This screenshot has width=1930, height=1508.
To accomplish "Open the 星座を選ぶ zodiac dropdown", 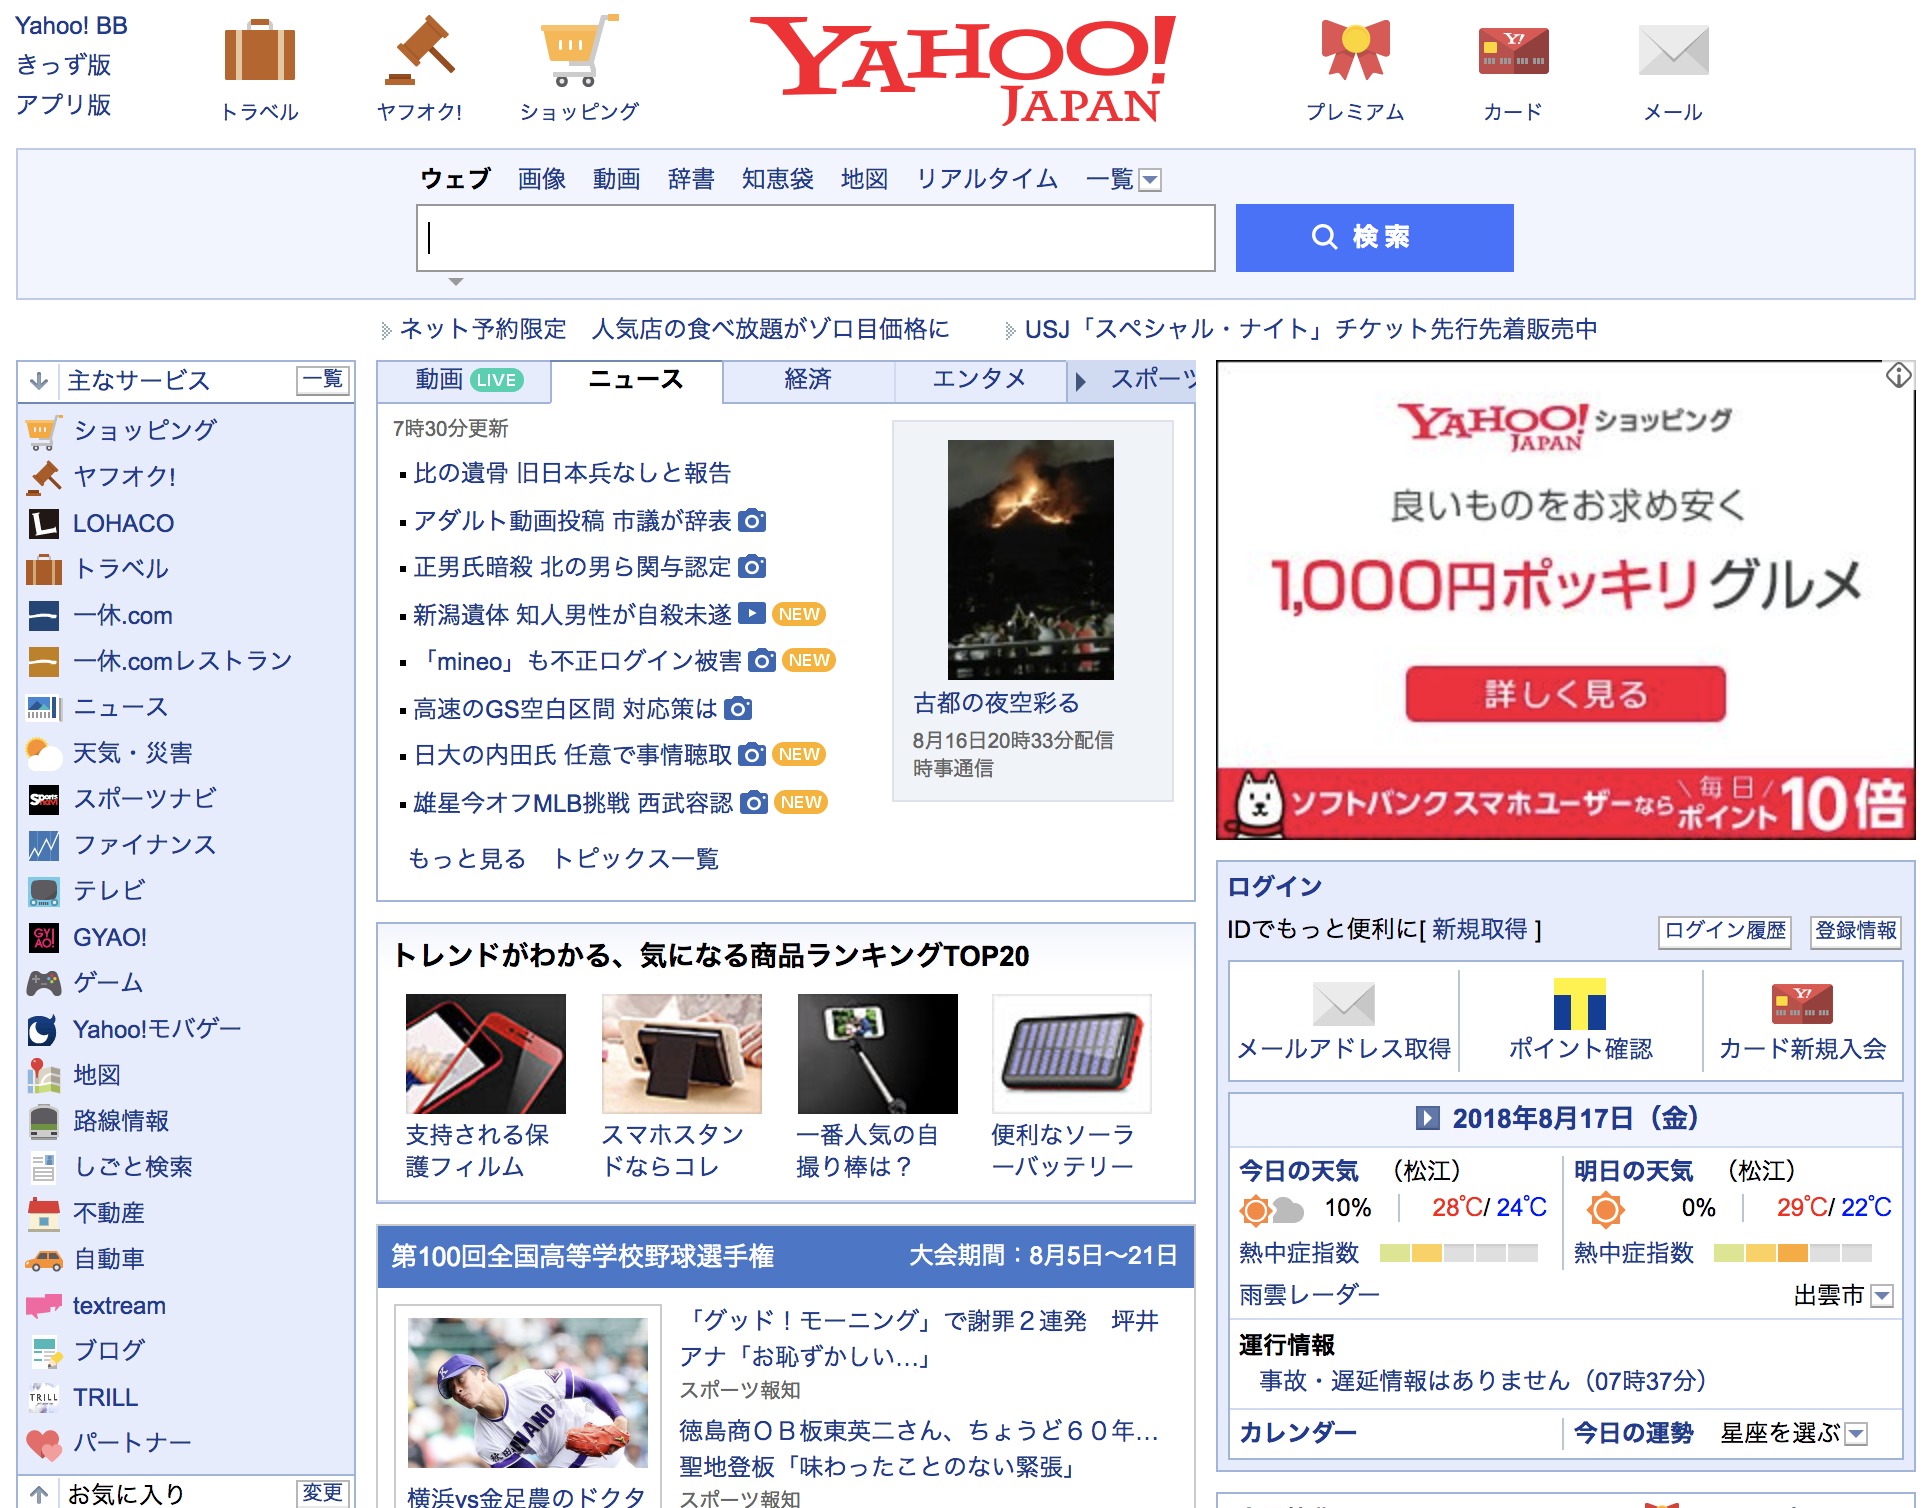I will [x=1856, y=1434].
